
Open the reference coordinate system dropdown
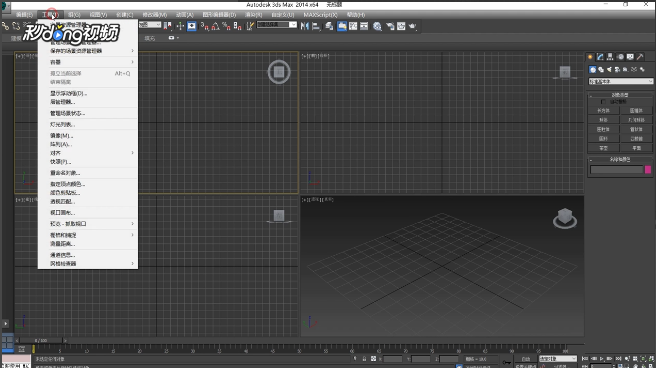[x=150, y=25]
